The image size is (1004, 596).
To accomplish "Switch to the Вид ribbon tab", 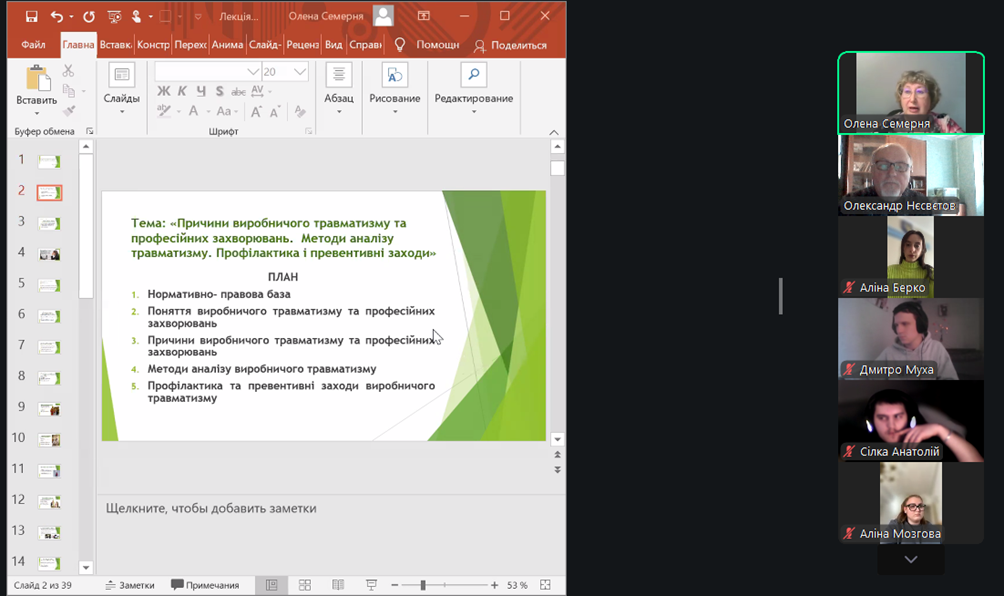I will (334, 45).
